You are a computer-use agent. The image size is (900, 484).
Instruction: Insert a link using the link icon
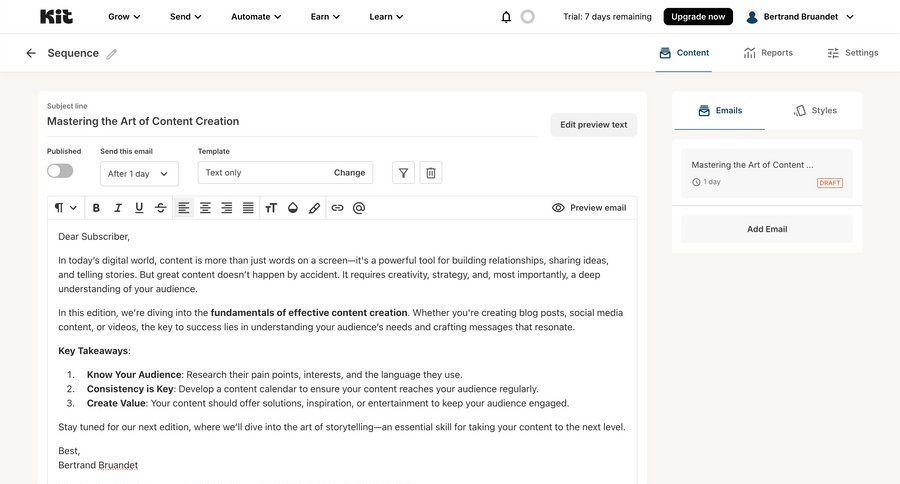[337, 208]
